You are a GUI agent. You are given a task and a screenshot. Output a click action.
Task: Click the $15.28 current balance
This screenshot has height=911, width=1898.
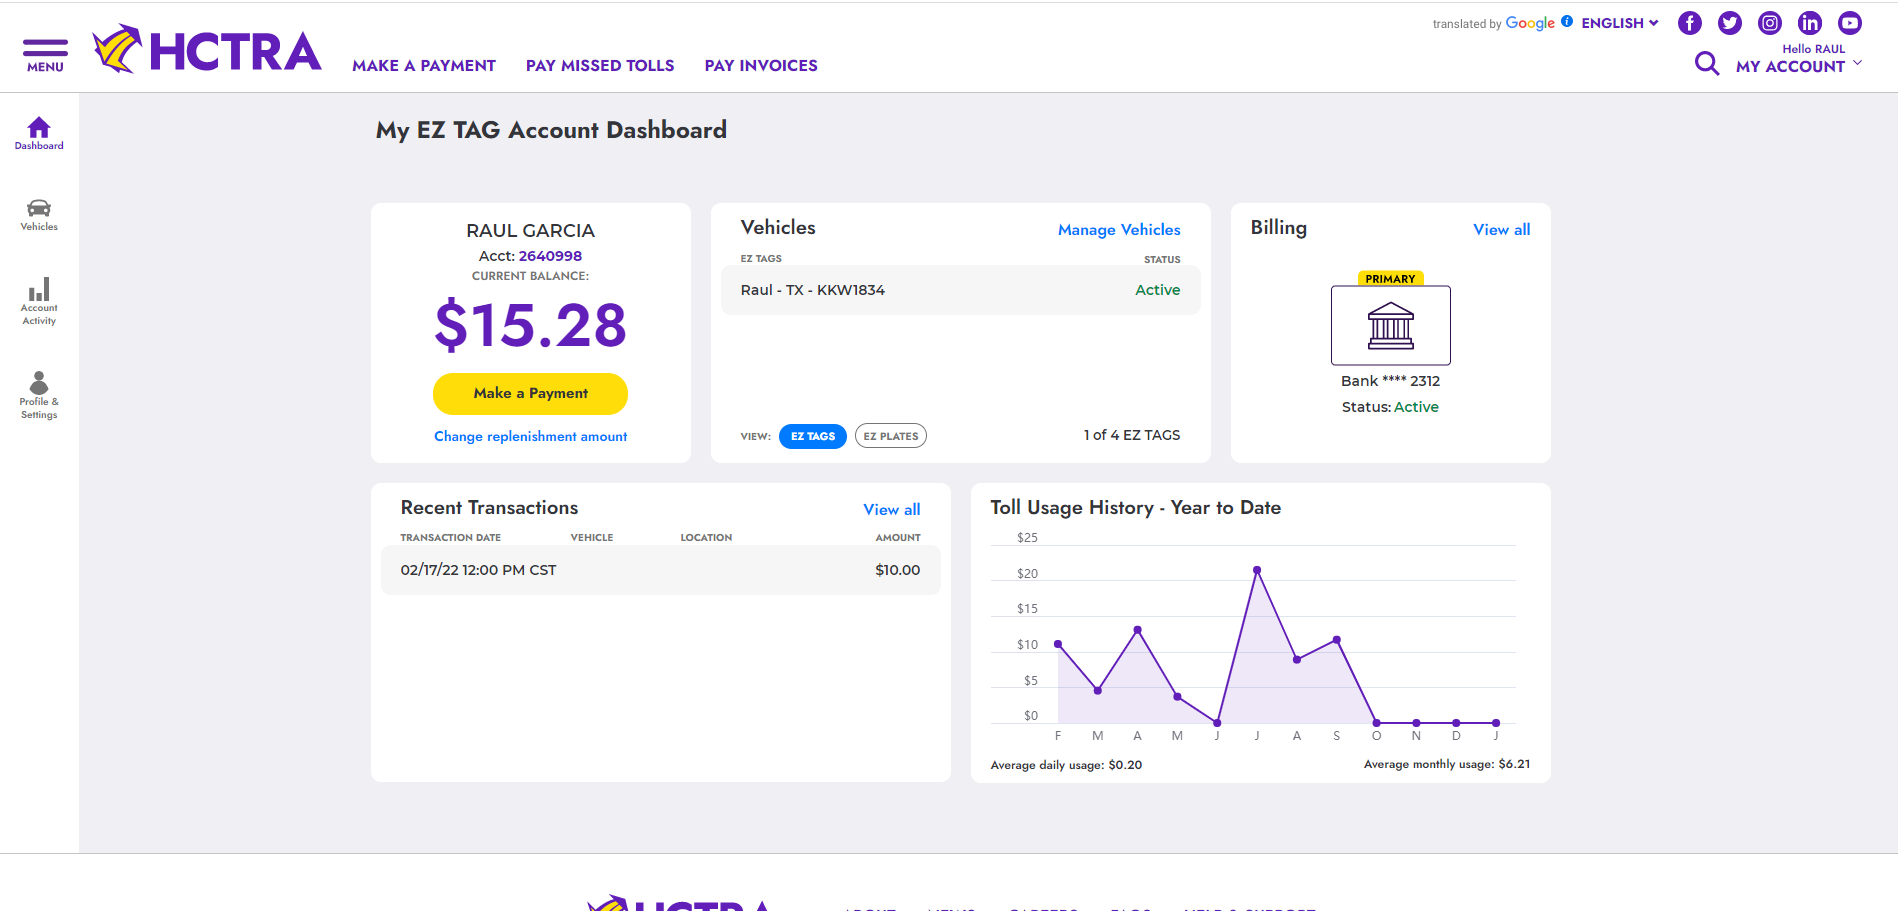[530, 325]
